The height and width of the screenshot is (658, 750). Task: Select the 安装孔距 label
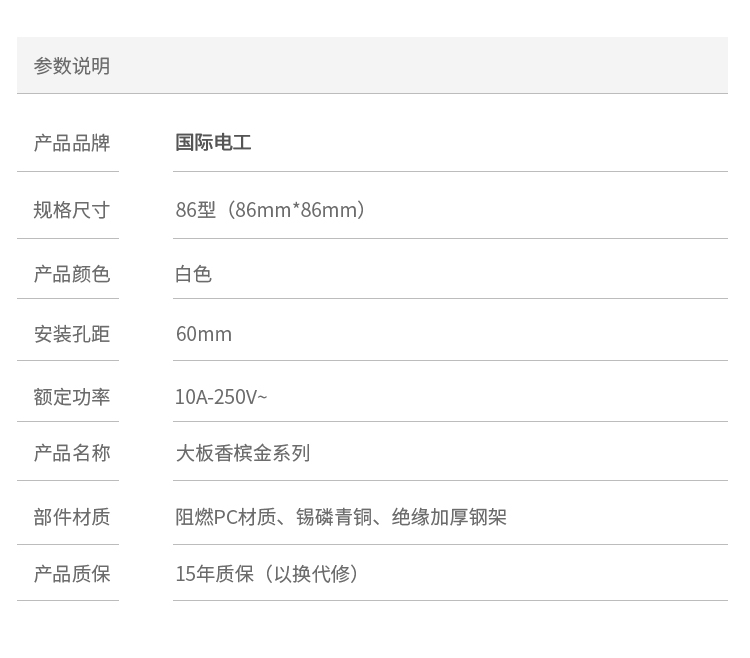[x=72, y=334]
